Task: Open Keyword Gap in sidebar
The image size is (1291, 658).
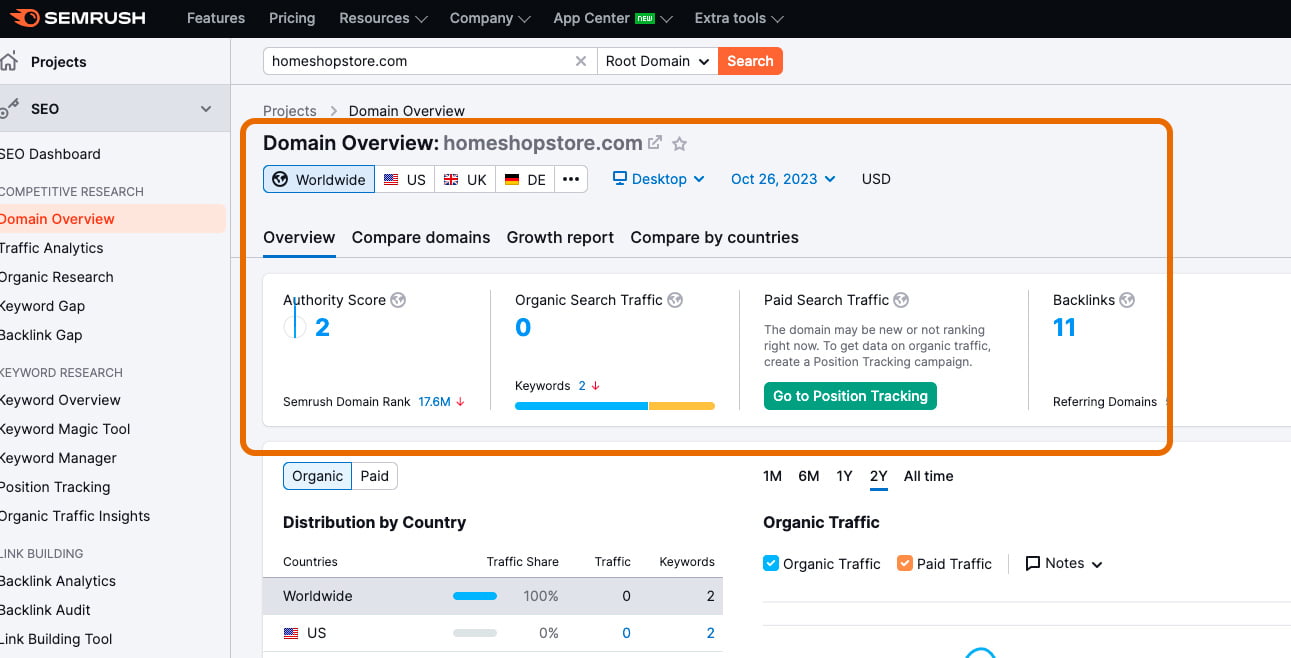Action: (43, 306)
